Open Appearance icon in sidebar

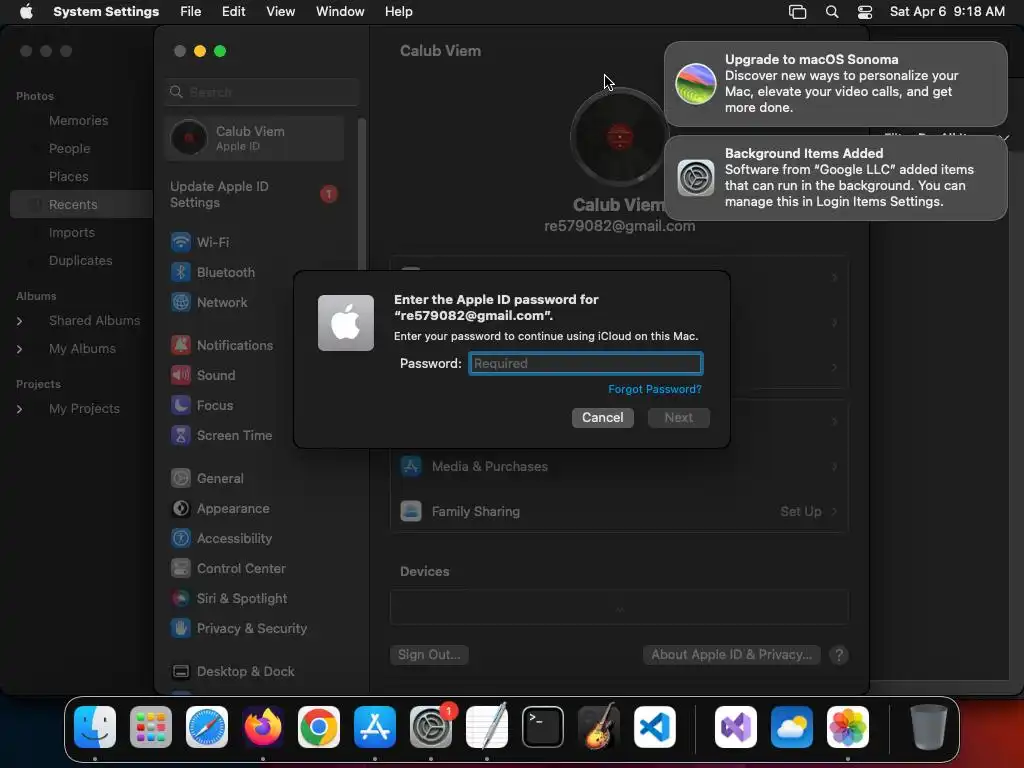pos(180,509)
